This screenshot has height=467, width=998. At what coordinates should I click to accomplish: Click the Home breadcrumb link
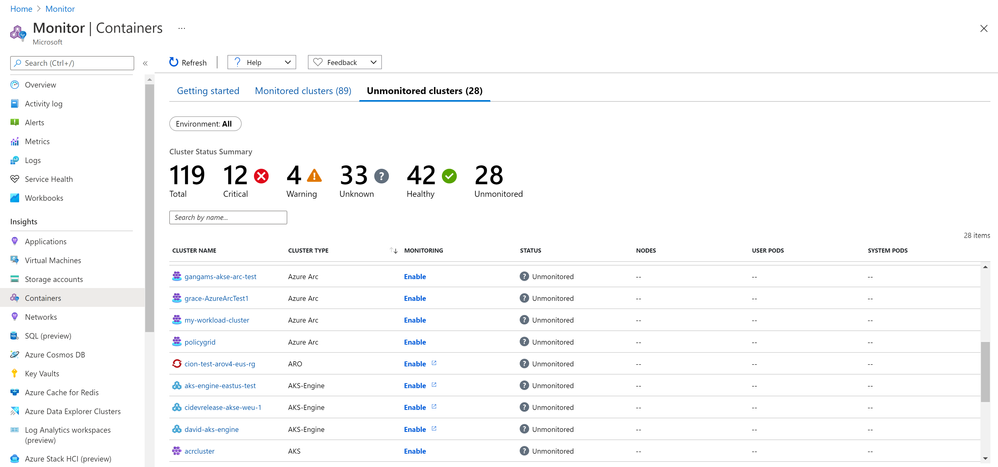click(x=21, y=10)
